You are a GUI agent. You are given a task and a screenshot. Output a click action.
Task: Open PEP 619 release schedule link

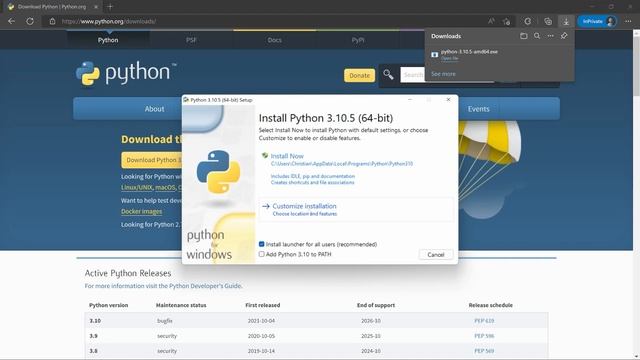pos(484,320)
